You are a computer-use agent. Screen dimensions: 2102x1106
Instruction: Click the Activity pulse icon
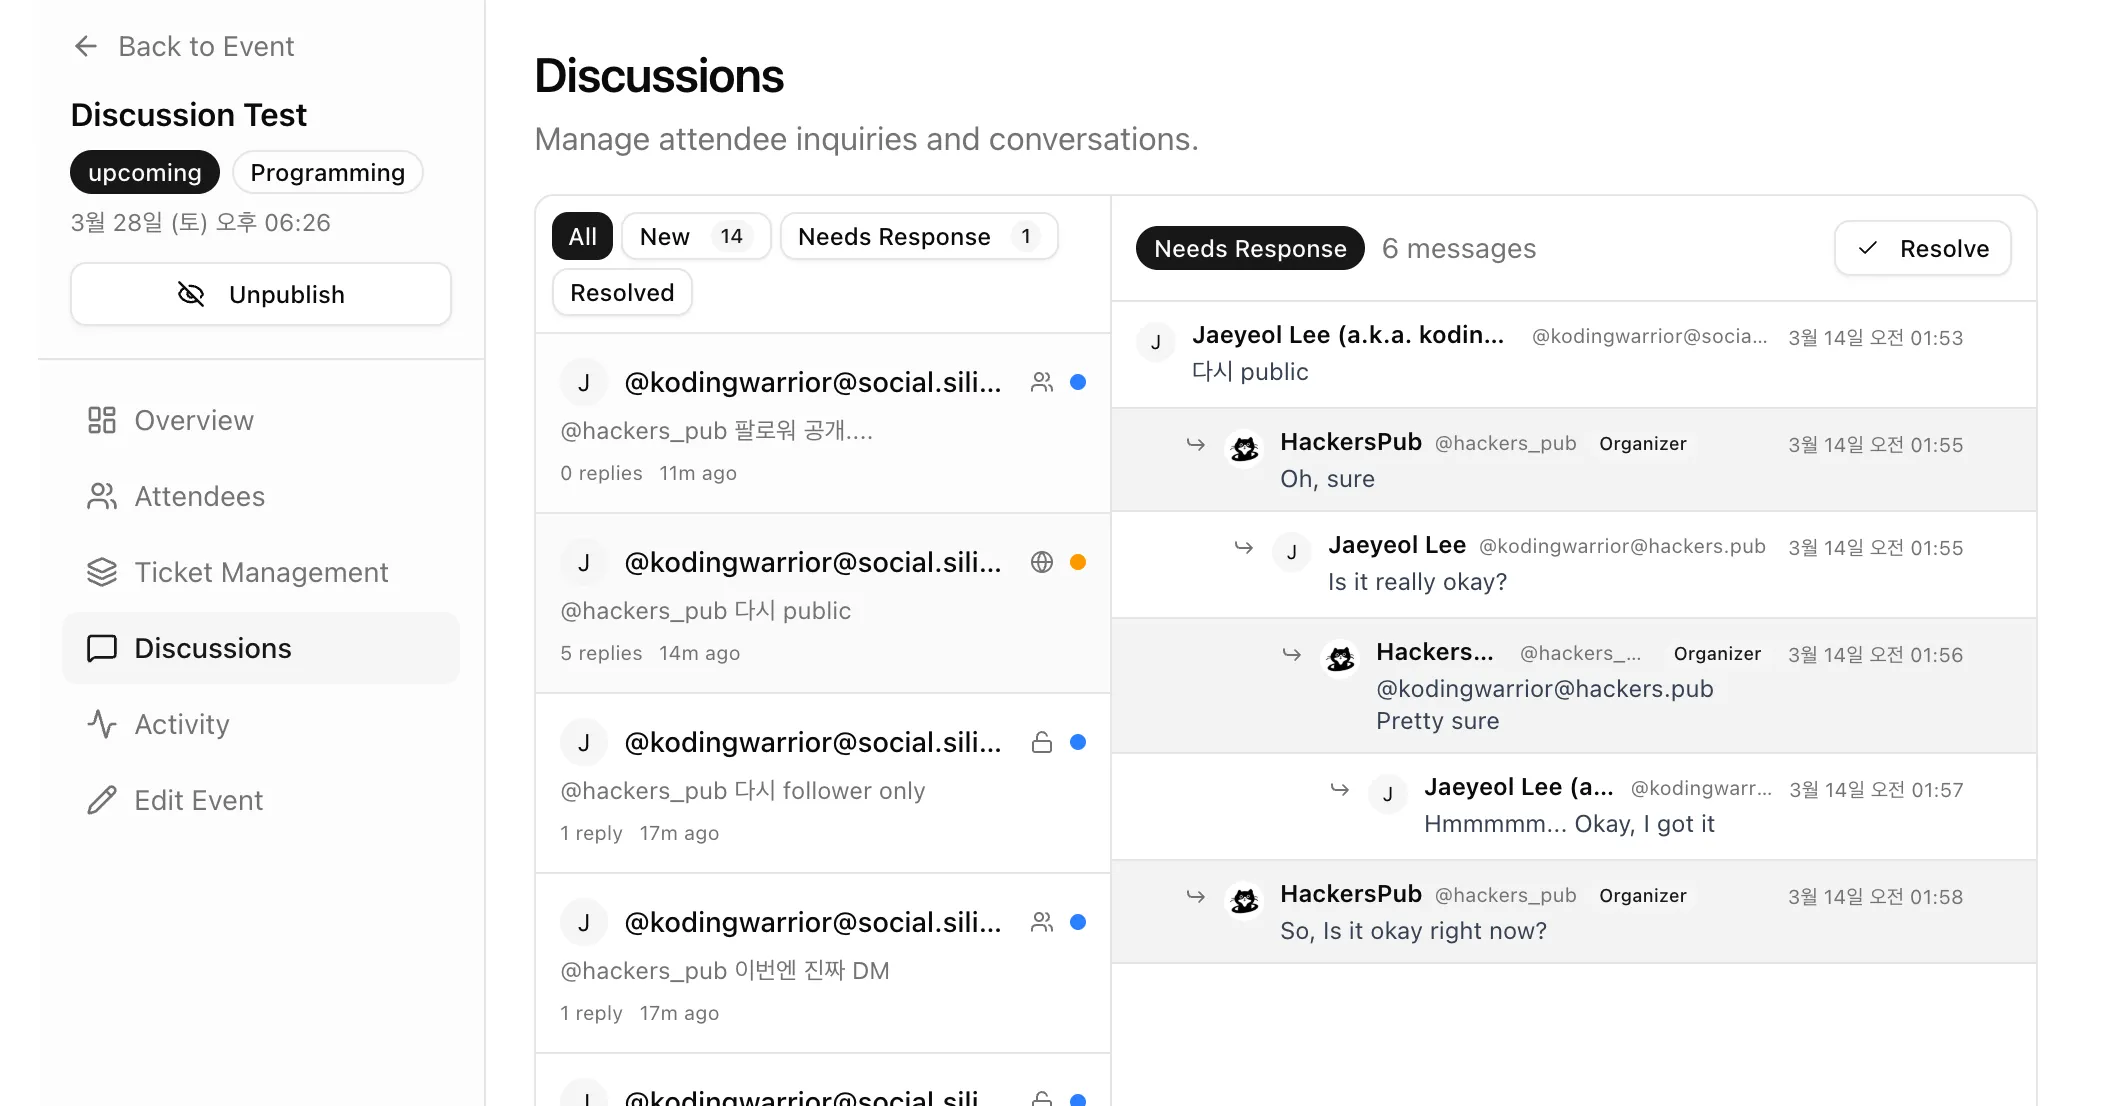(x=102, y=724)
